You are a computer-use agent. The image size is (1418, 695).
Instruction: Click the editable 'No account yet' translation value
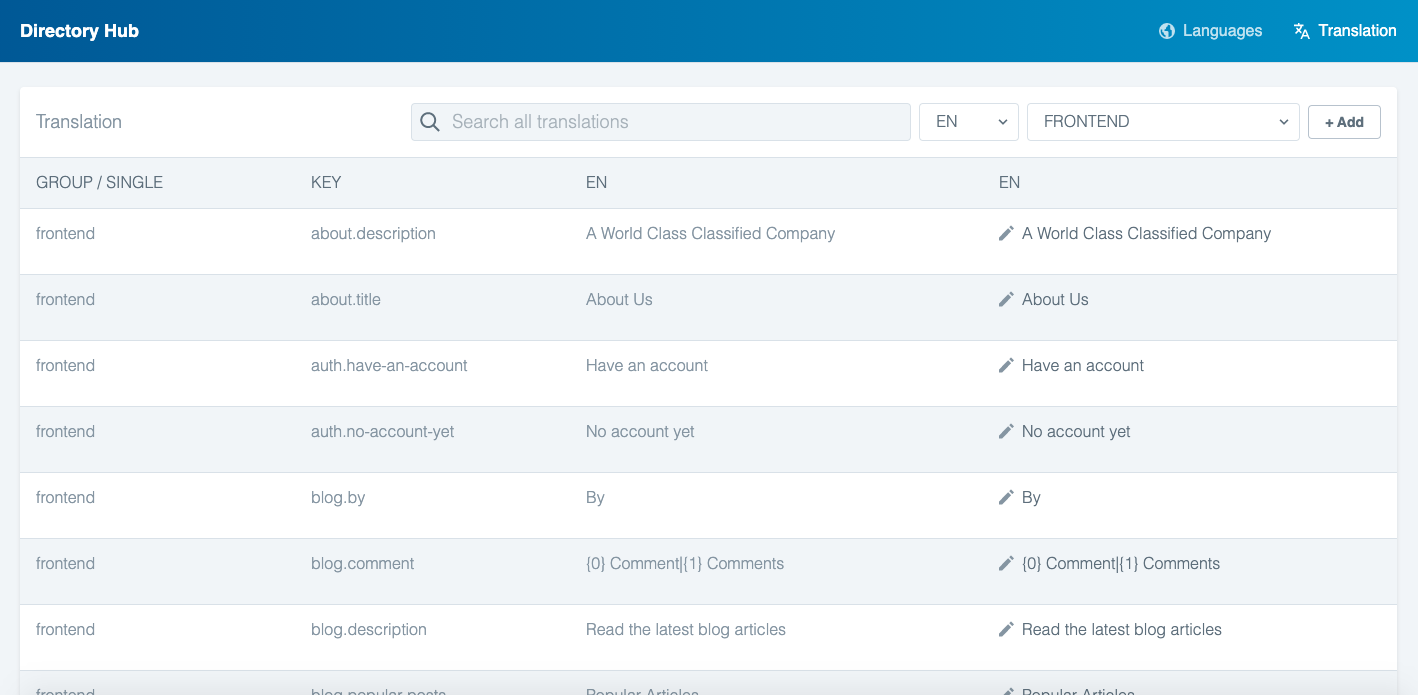(x=1076, y=431)
